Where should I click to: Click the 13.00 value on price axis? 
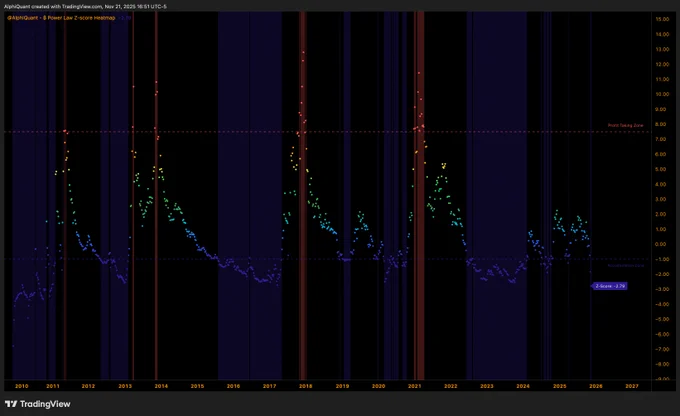point(662,49)
